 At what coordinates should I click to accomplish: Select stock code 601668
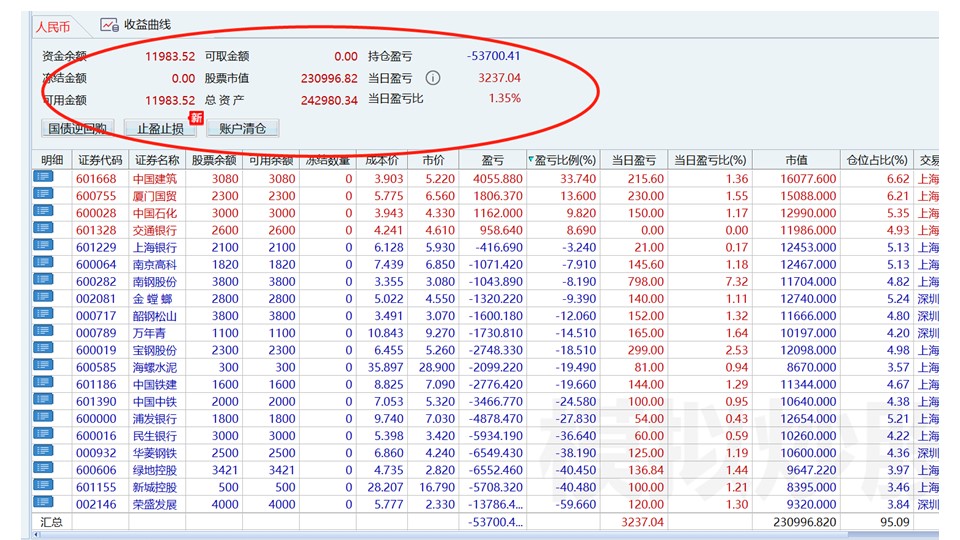96,179
